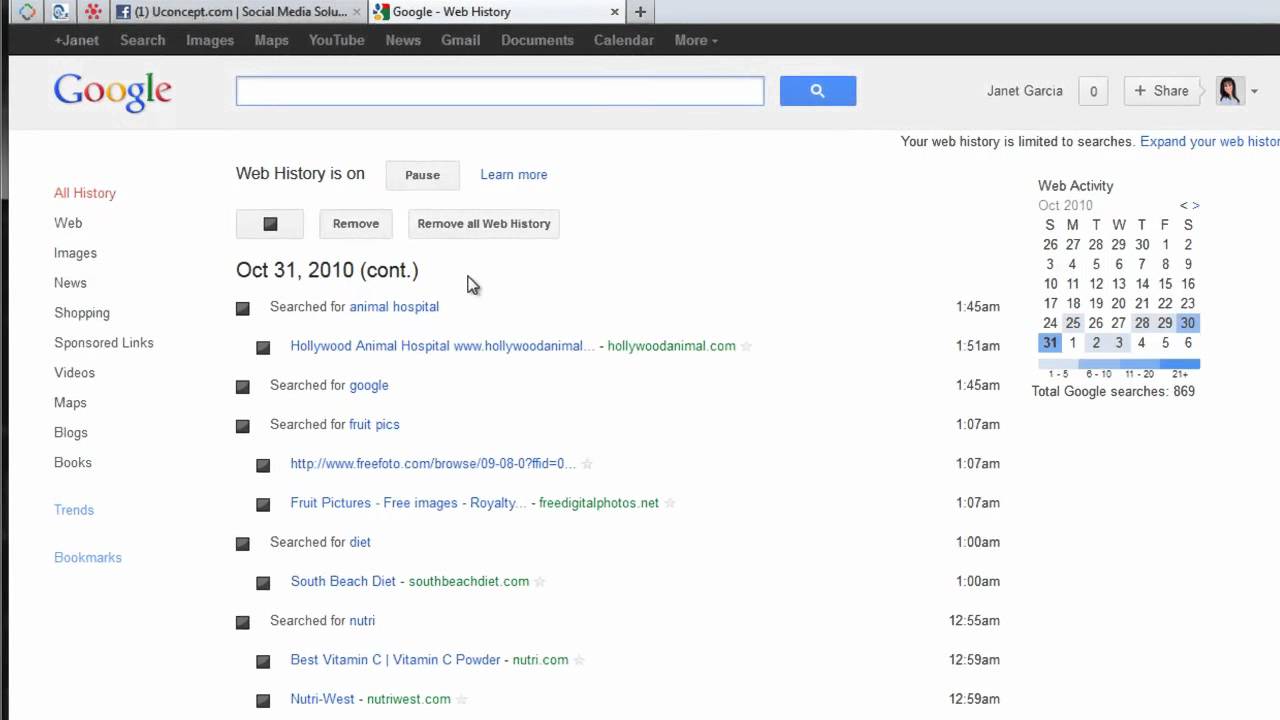1280x720 pixels.
Task: Open Calendar in the Google bar
Action: pos(624,40)
